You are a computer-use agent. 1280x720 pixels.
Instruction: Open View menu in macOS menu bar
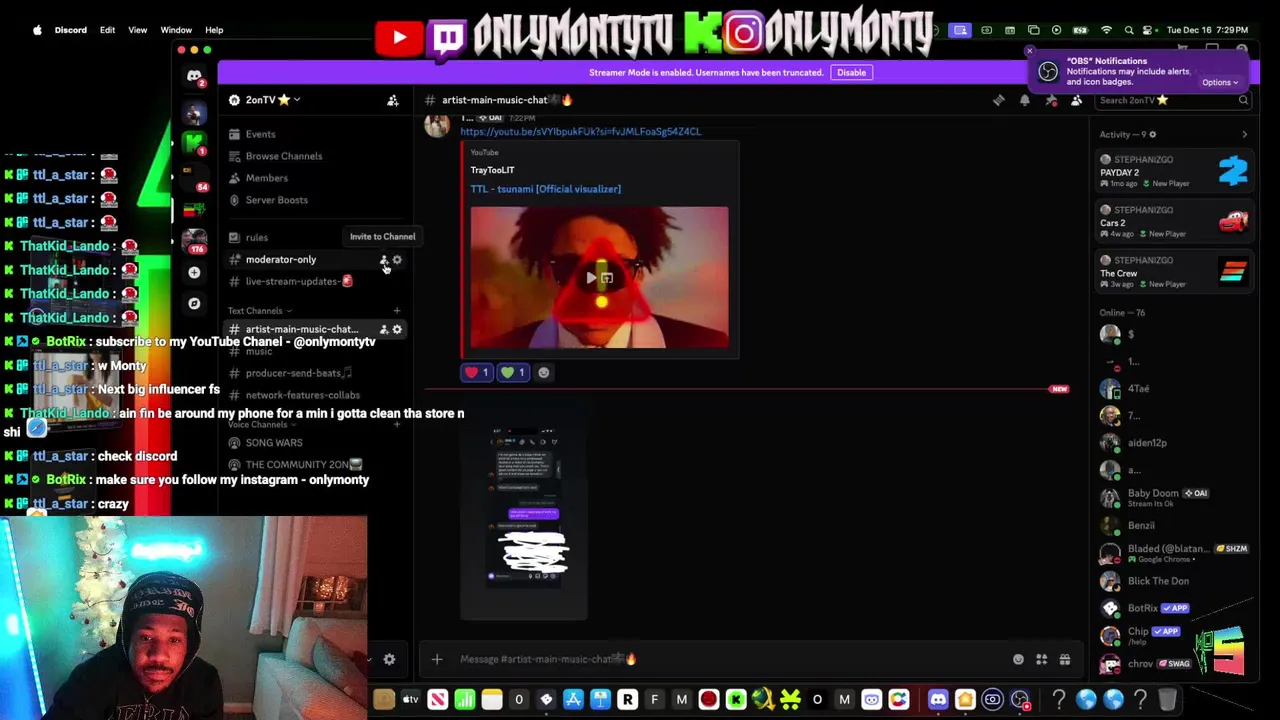pos(138,30)
